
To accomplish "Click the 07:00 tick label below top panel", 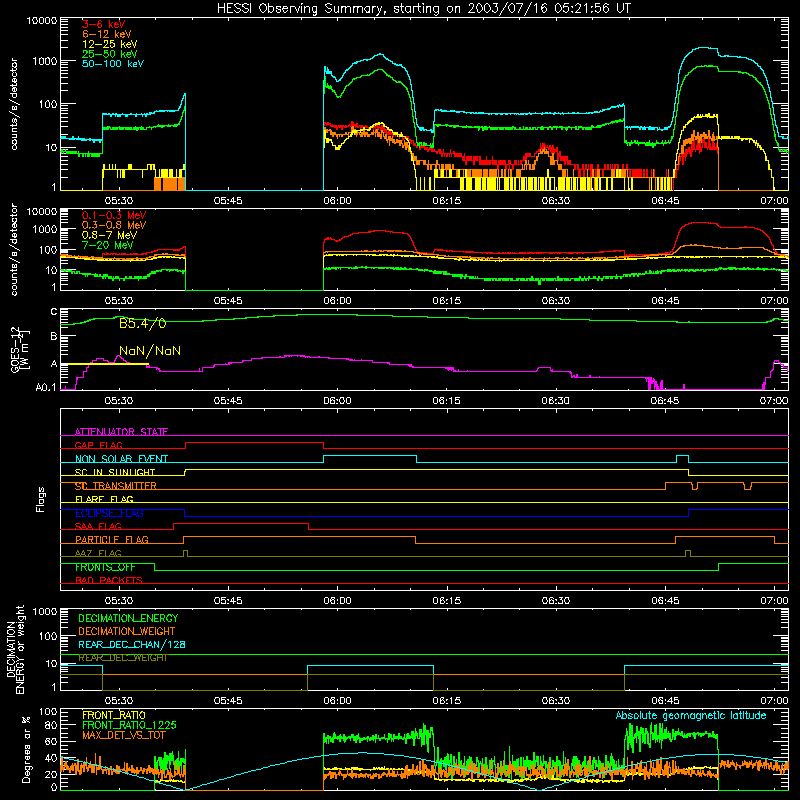I will [x=774, y=201].
